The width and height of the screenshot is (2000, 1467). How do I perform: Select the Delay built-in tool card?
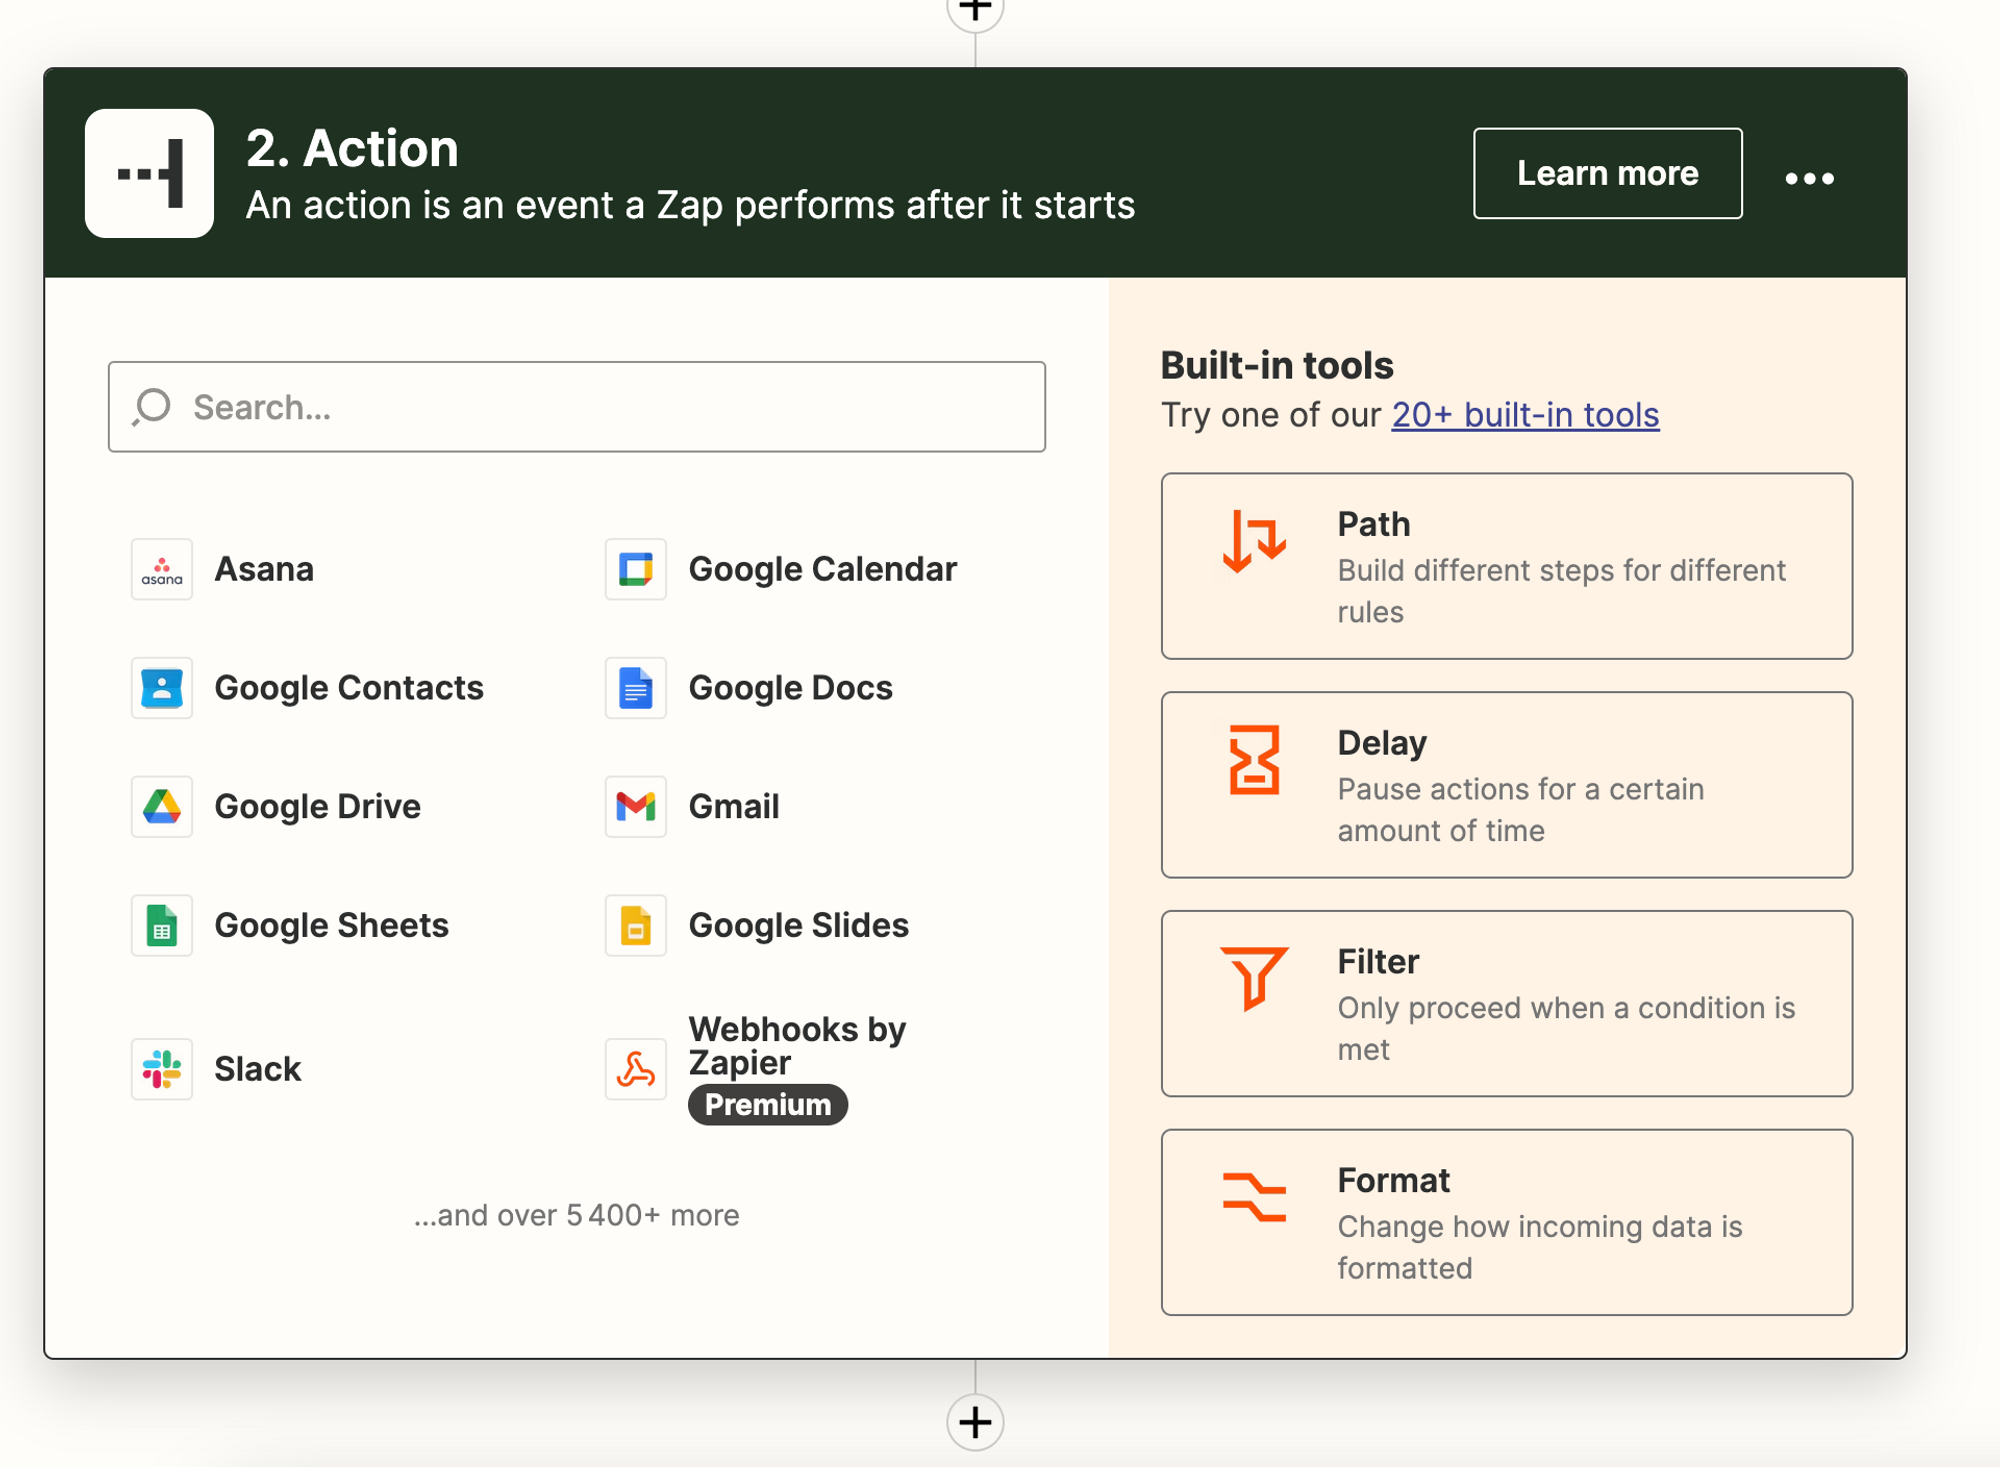[x=1506, y=785]
